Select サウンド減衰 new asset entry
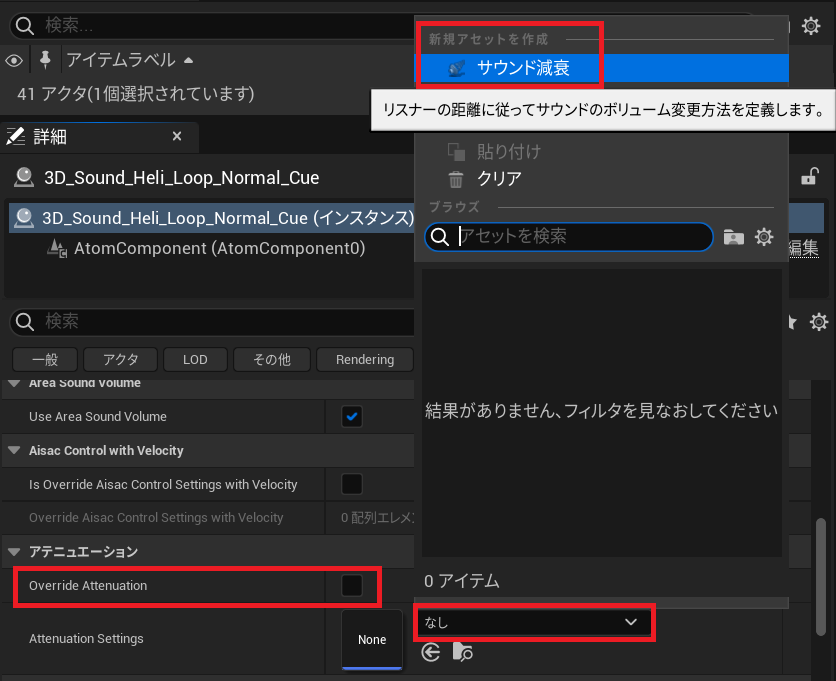Viewport: 836px width, 681px height. click(601, 68)
